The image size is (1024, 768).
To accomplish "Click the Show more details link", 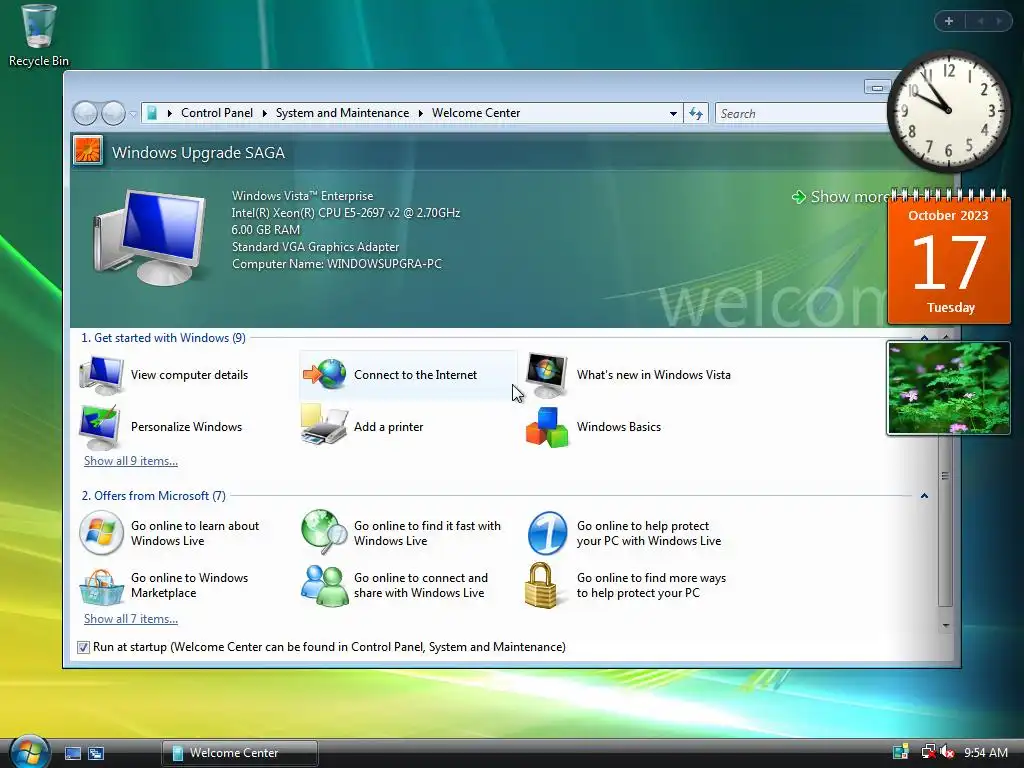I will coord(840,197).
